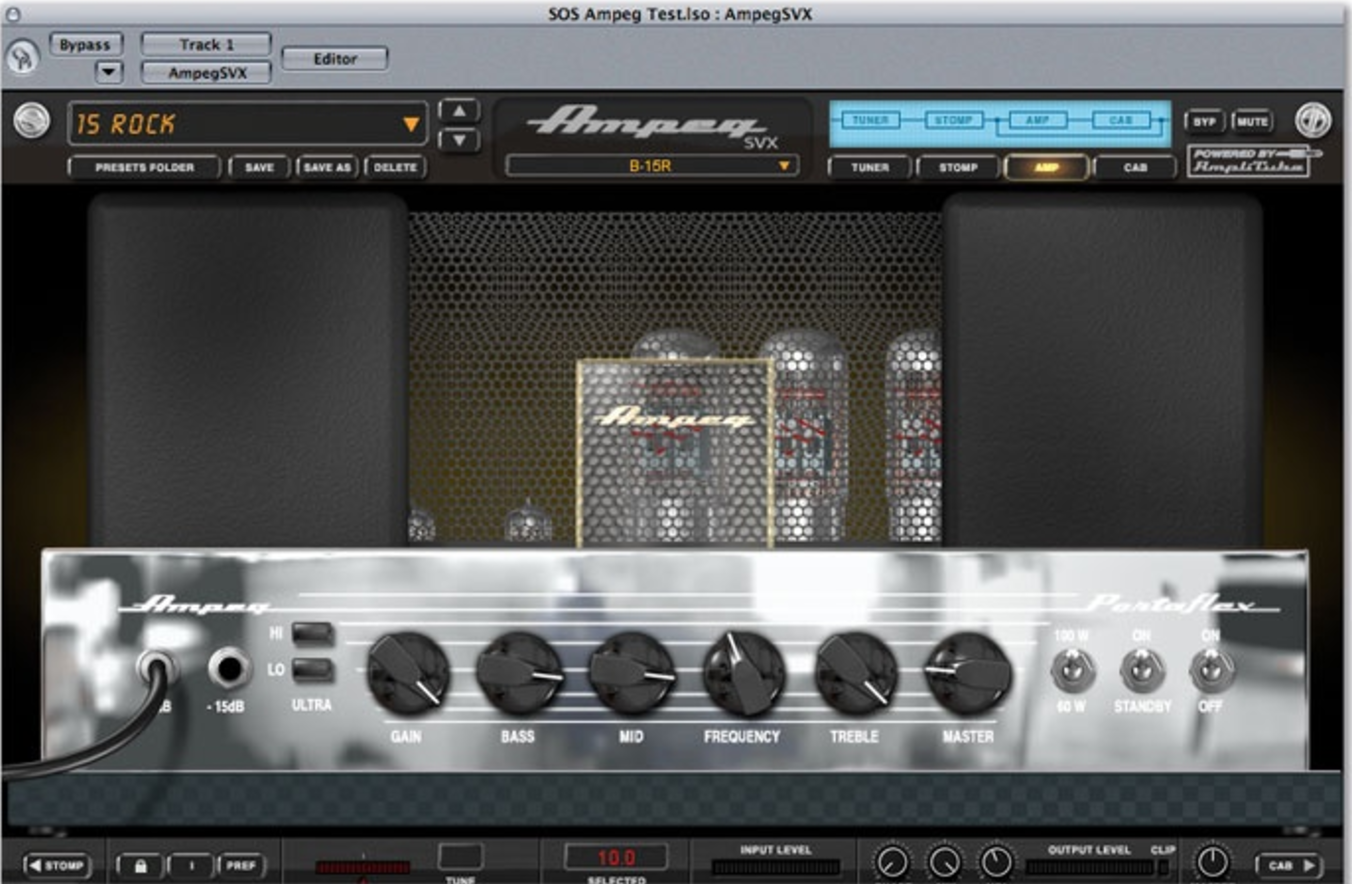
Task: Click the MID knob
Action: (x=631, y=673)
